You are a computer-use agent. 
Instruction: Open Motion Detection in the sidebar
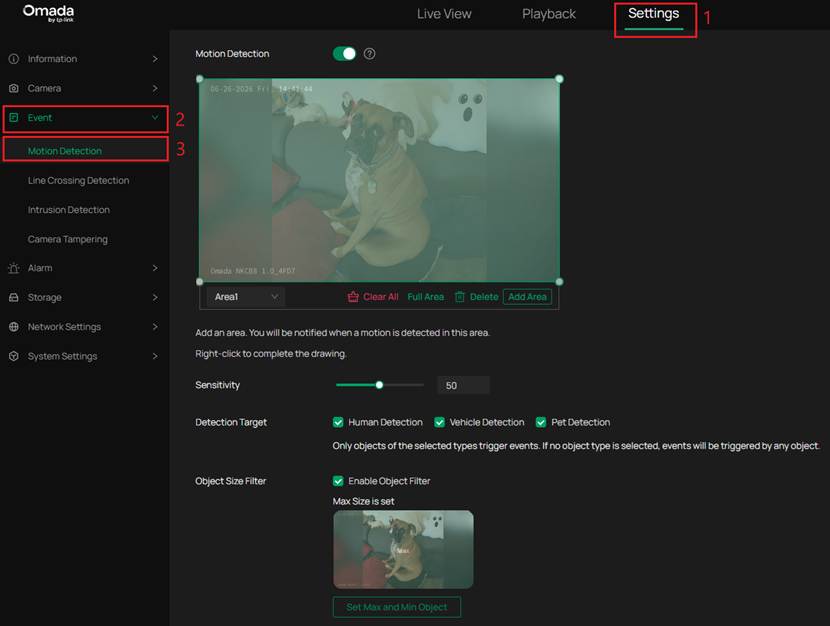click(65, 151)
